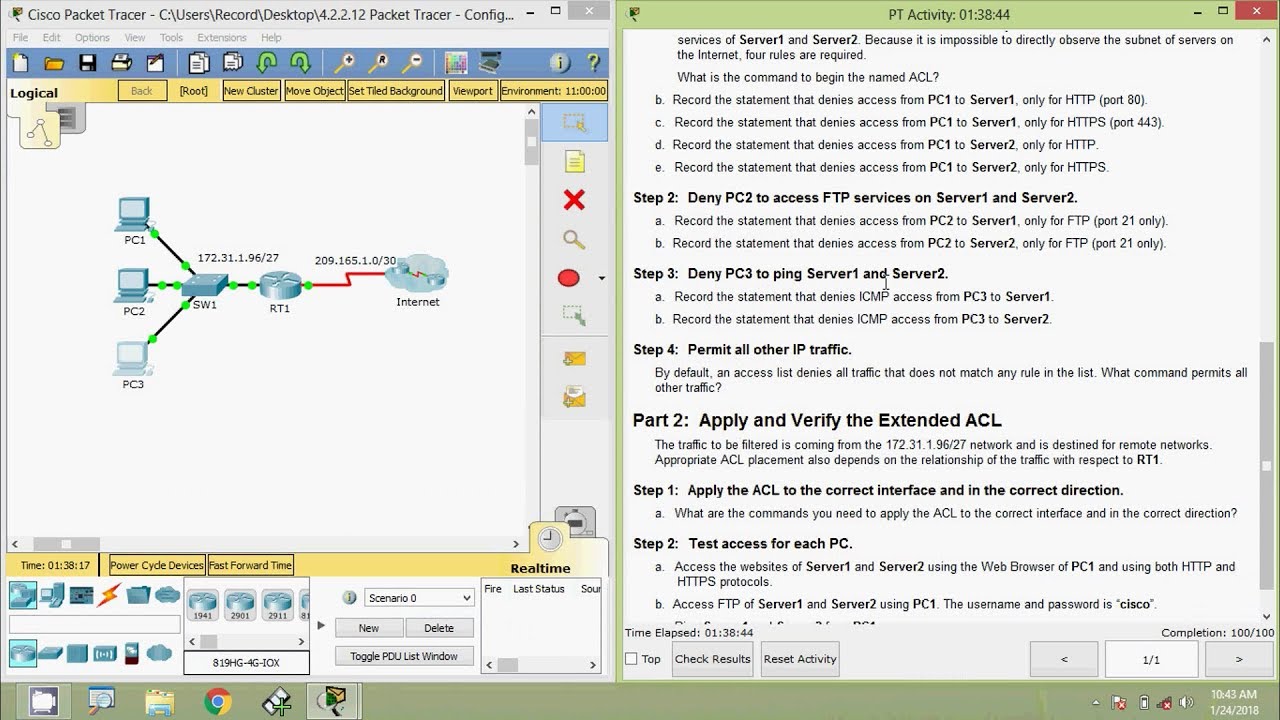Open the File menu
The width and height of the screenshot is (1280, 720).
pyautogui.click(x=20, y=38)
